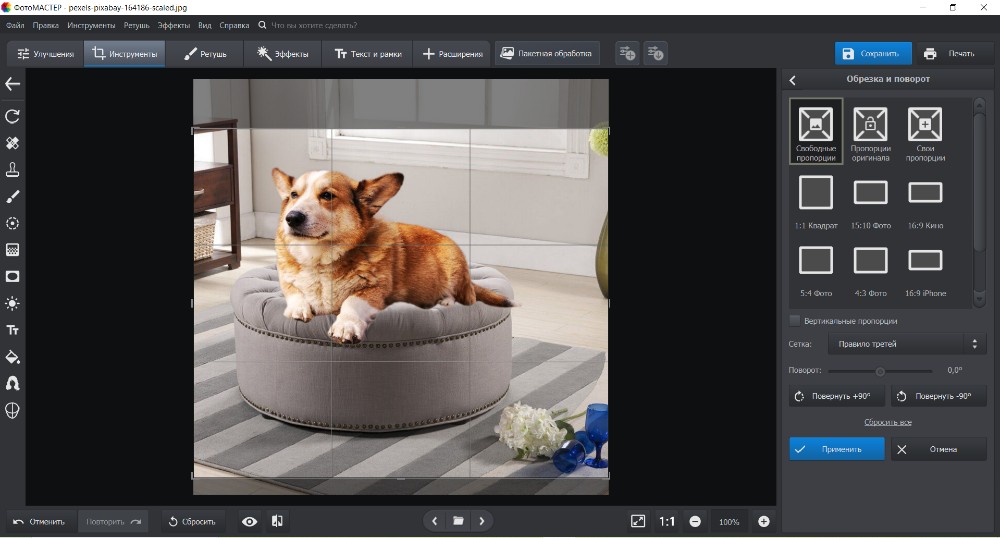Viewport: 1000px width, 538px height.
Task: Zoom in with the plus icon
Action: coord(764,521)
